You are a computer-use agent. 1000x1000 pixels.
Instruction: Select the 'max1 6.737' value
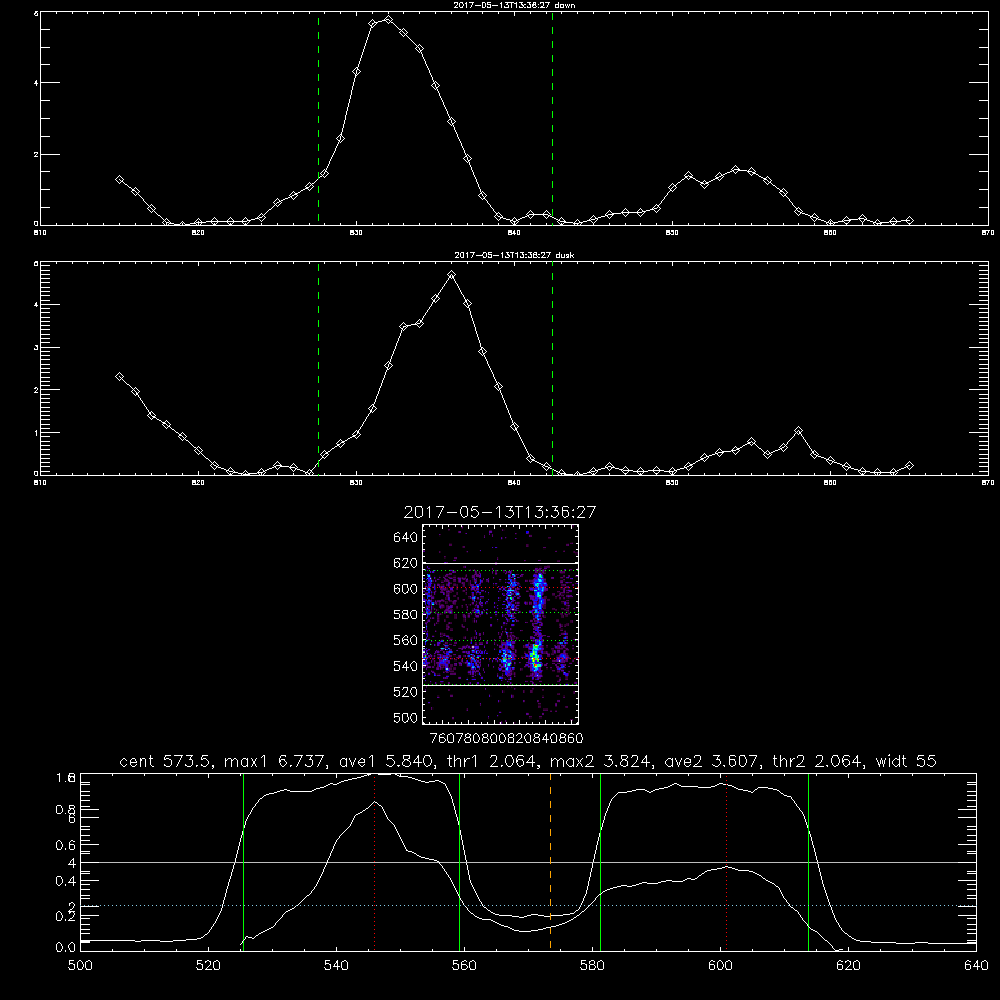[277, 761]
